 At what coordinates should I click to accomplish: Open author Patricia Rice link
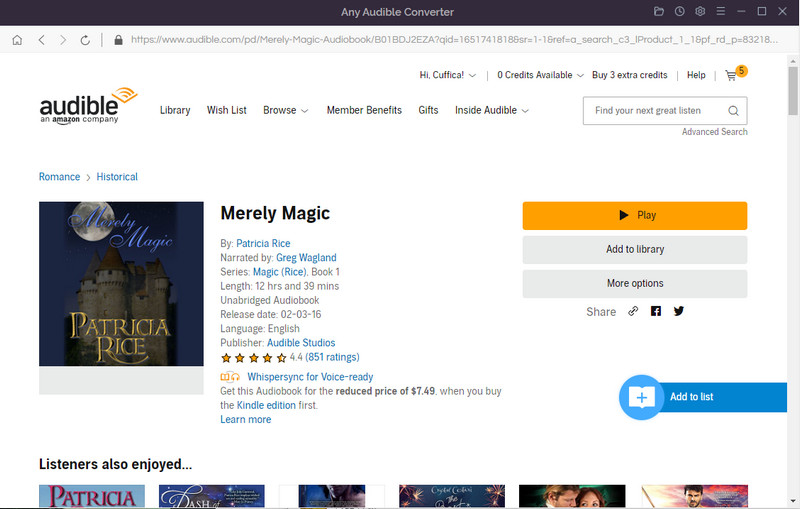(263, 243)
